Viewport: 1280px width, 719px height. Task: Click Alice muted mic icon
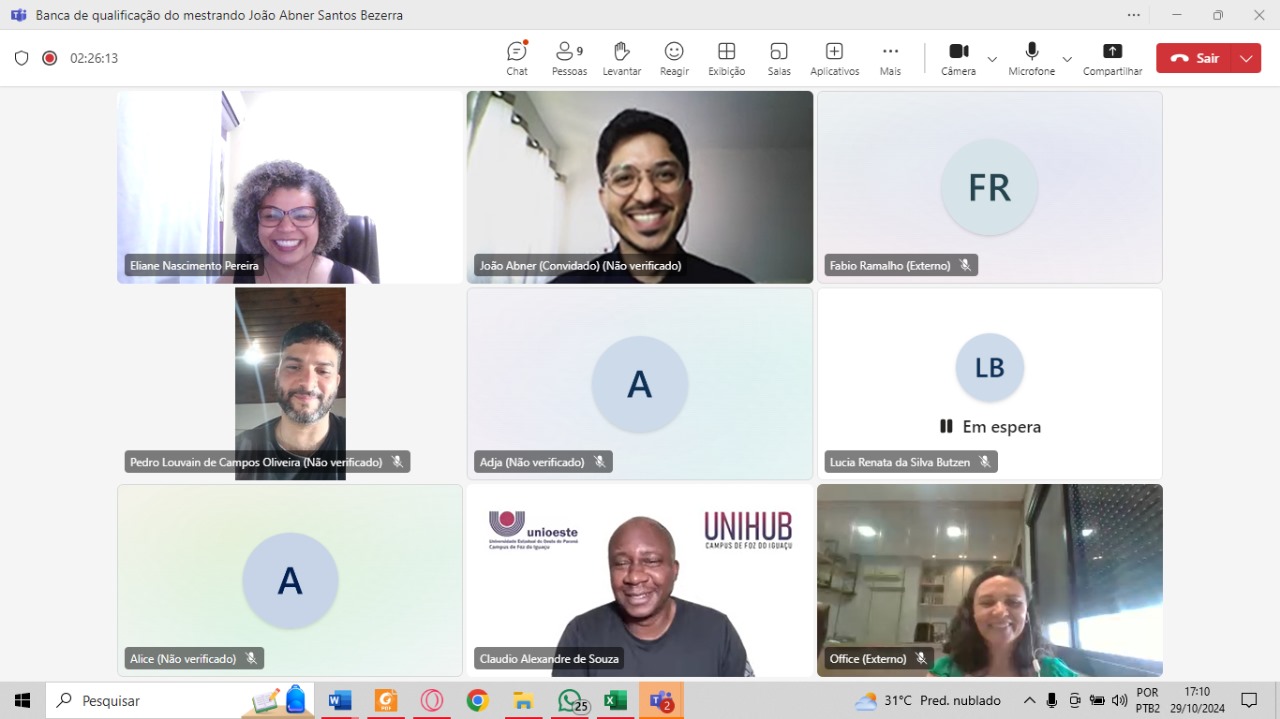click(x=251, y=658)
